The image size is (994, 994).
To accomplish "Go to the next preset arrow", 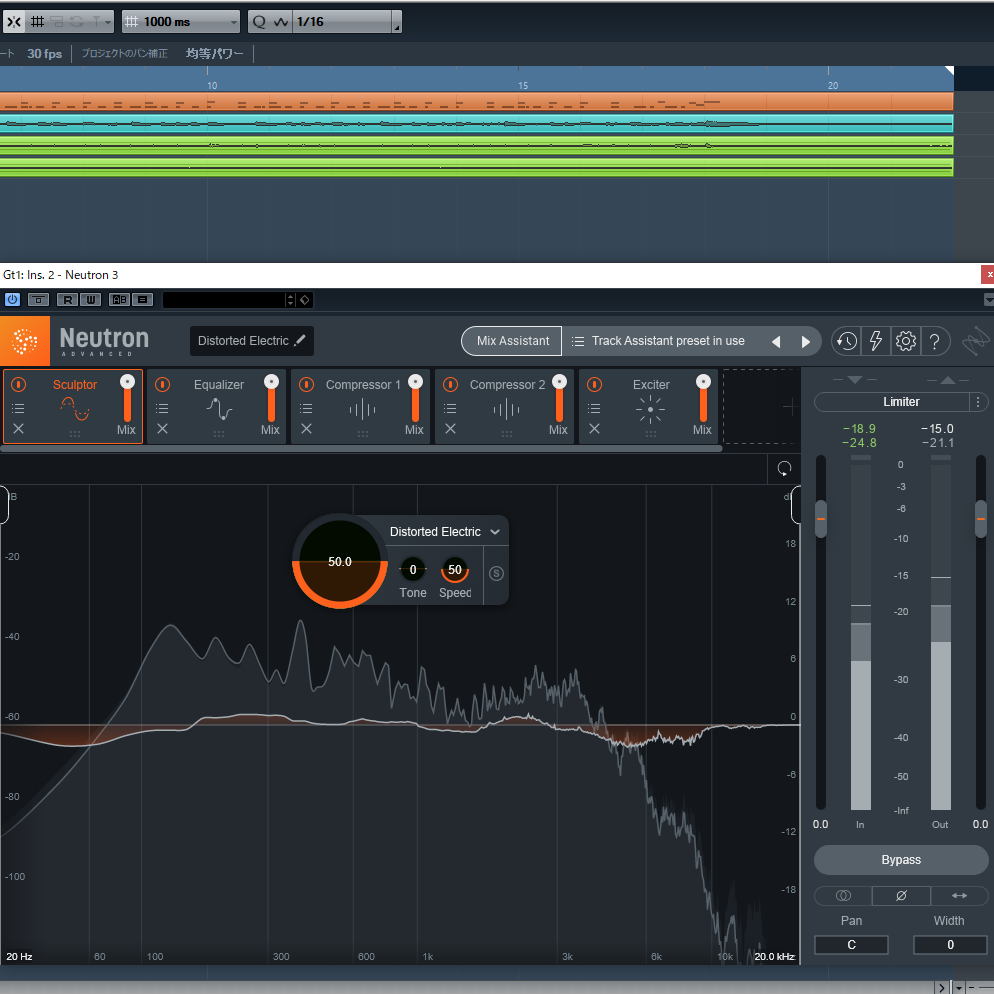I will 805,342.
